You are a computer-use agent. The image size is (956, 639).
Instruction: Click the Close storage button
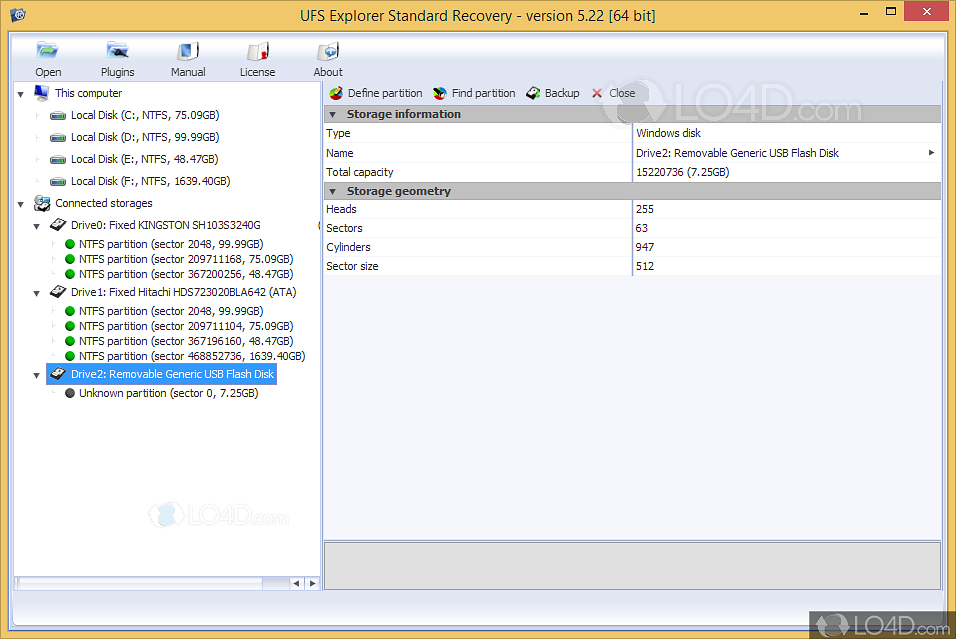tap(613, 93)
